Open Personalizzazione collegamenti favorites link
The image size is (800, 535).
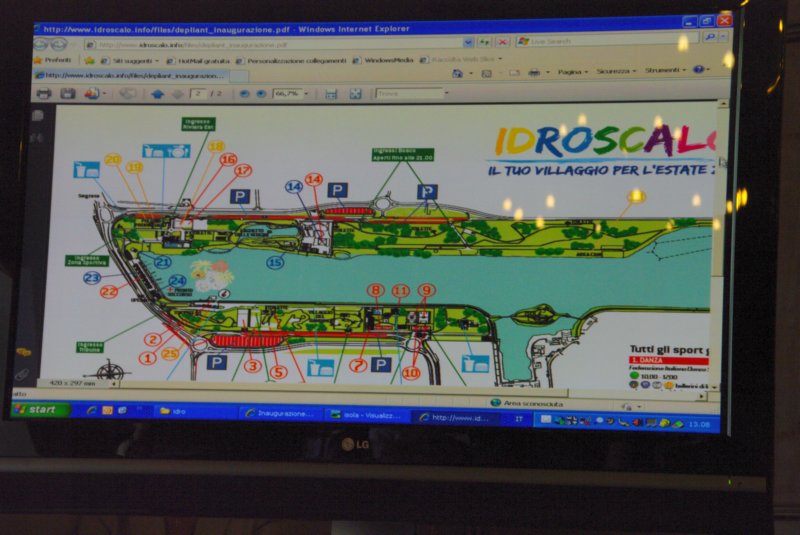coord(291,61)
